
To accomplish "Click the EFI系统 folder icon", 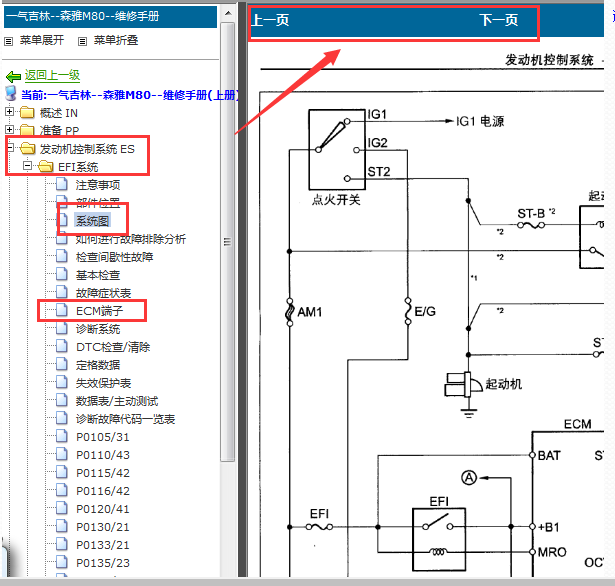I will (45, 166).
